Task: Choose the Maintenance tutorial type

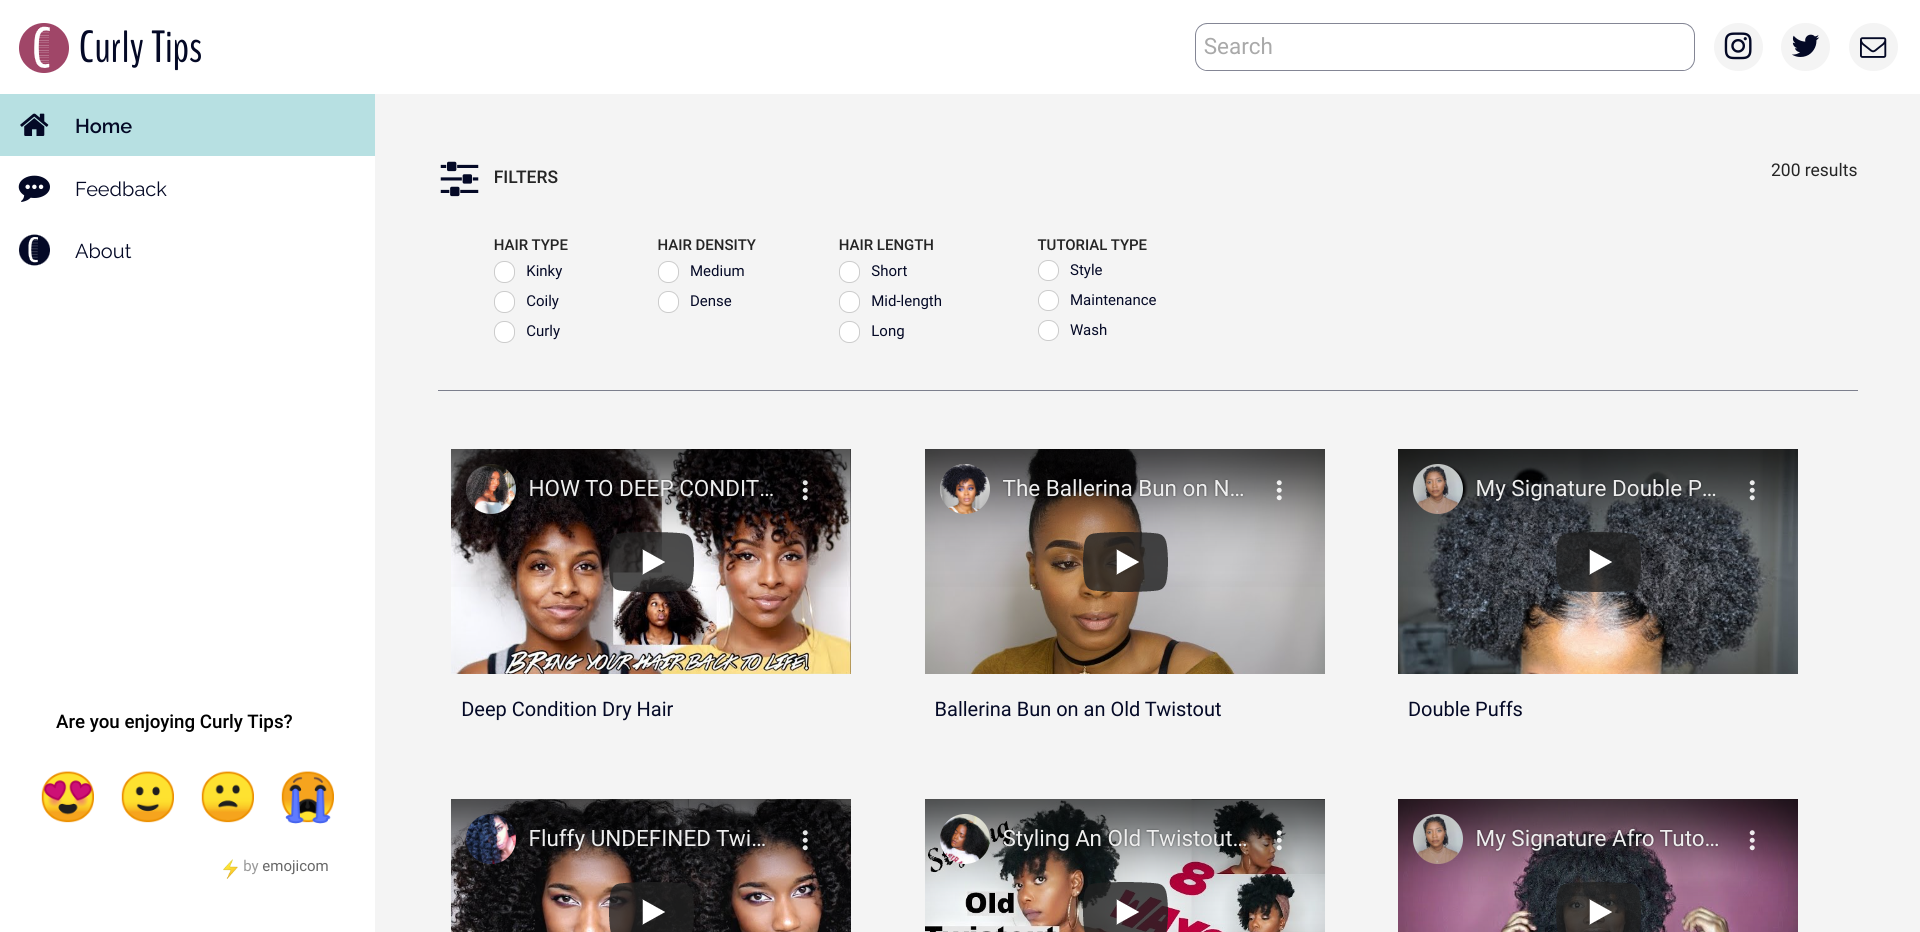Action: coord(1048,301)
